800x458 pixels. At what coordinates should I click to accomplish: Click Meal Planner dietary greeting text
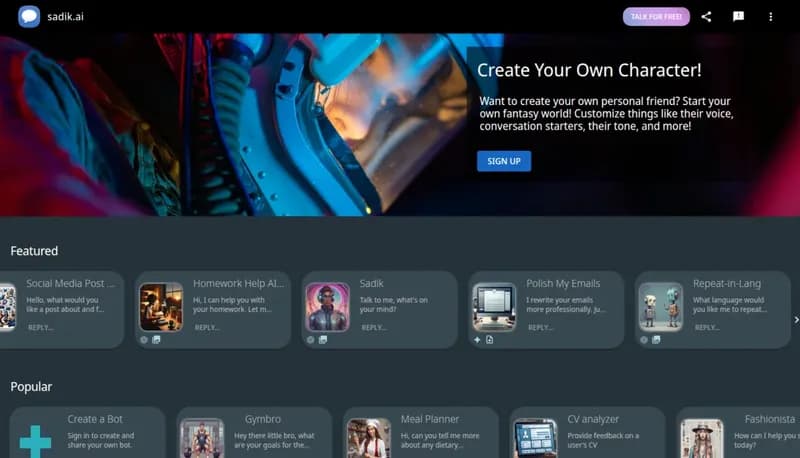point(440,440)
